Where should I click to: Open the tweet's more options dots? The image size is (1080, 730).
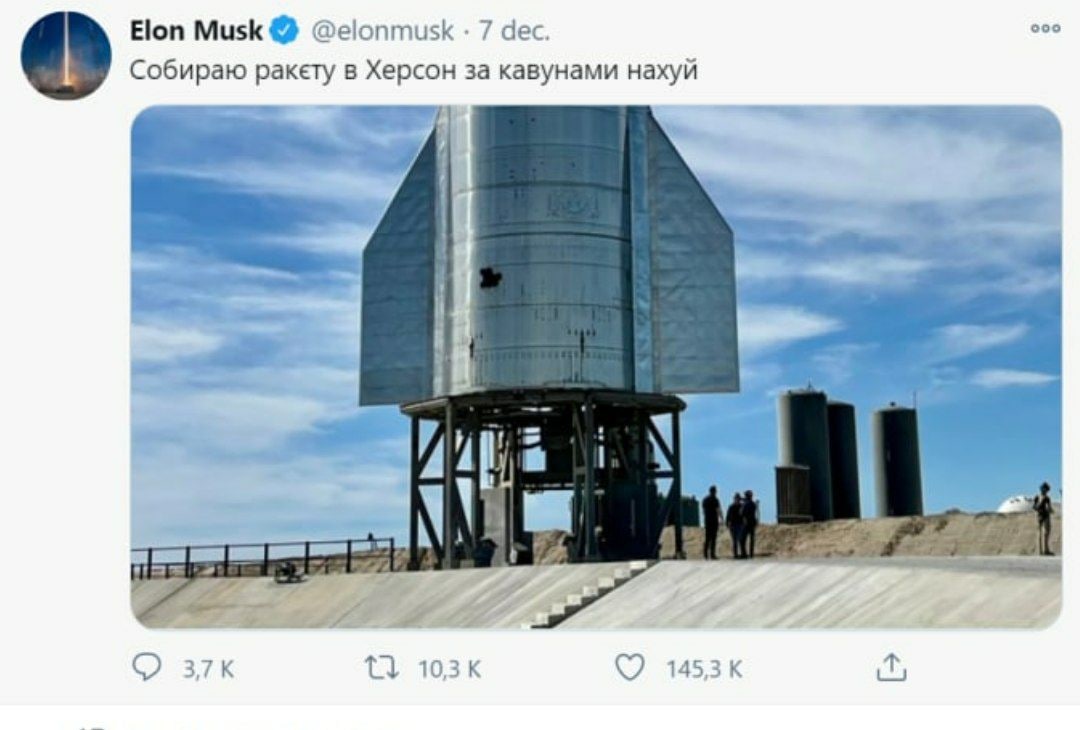click(1045, 28)
